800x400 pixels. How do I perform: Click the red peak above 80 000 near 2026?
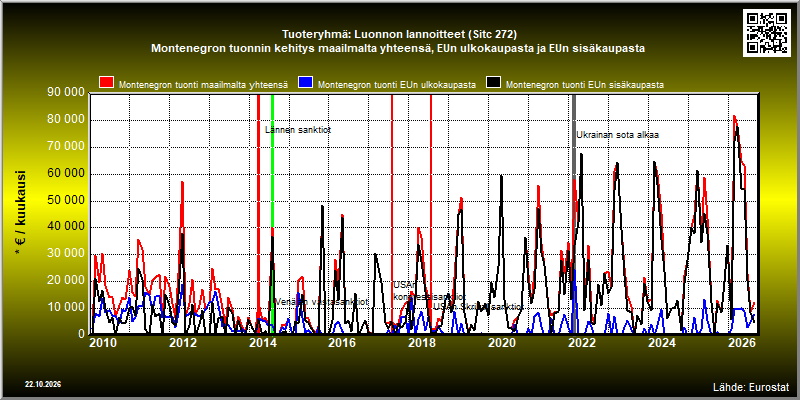[x=735, y=117]
